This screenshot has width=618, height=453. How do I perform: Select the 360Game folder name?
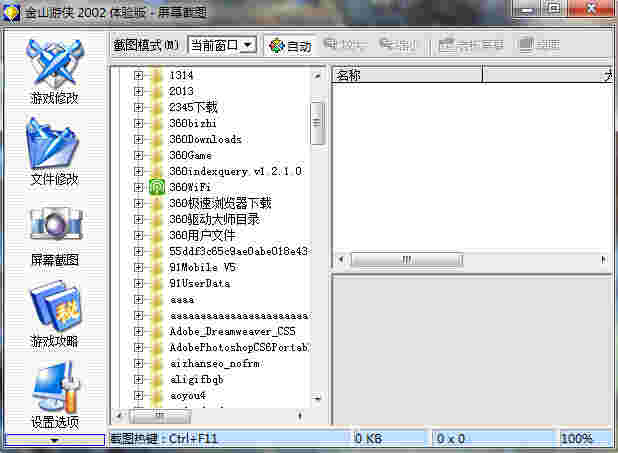[190, 155]
